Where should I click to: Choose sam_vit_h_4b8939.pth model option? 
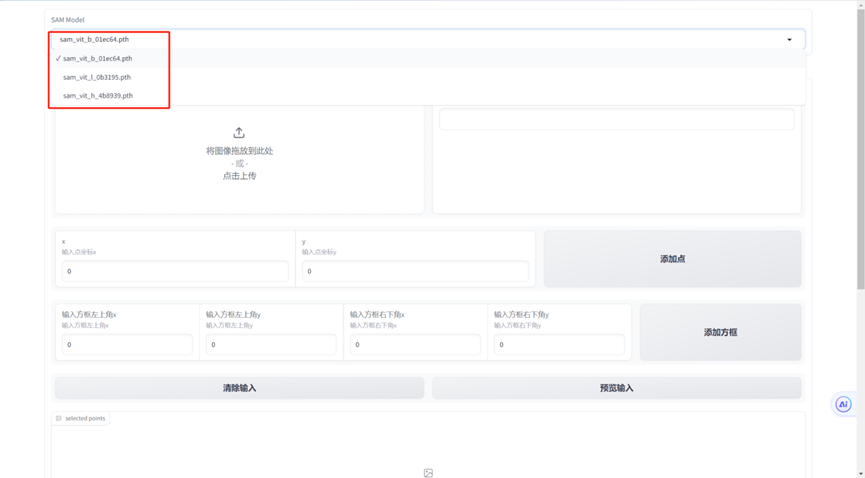tap(429, 95)
